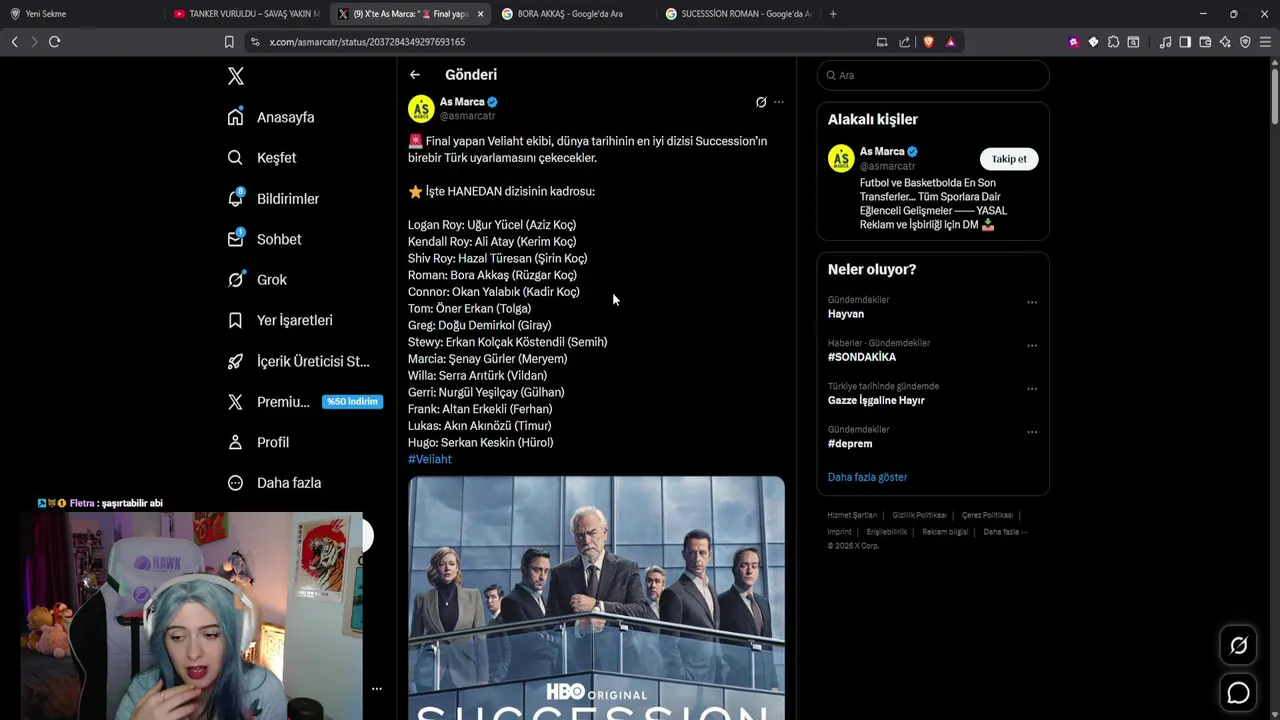Reload the page
The image size is (1280, 720).
(54, 42)
